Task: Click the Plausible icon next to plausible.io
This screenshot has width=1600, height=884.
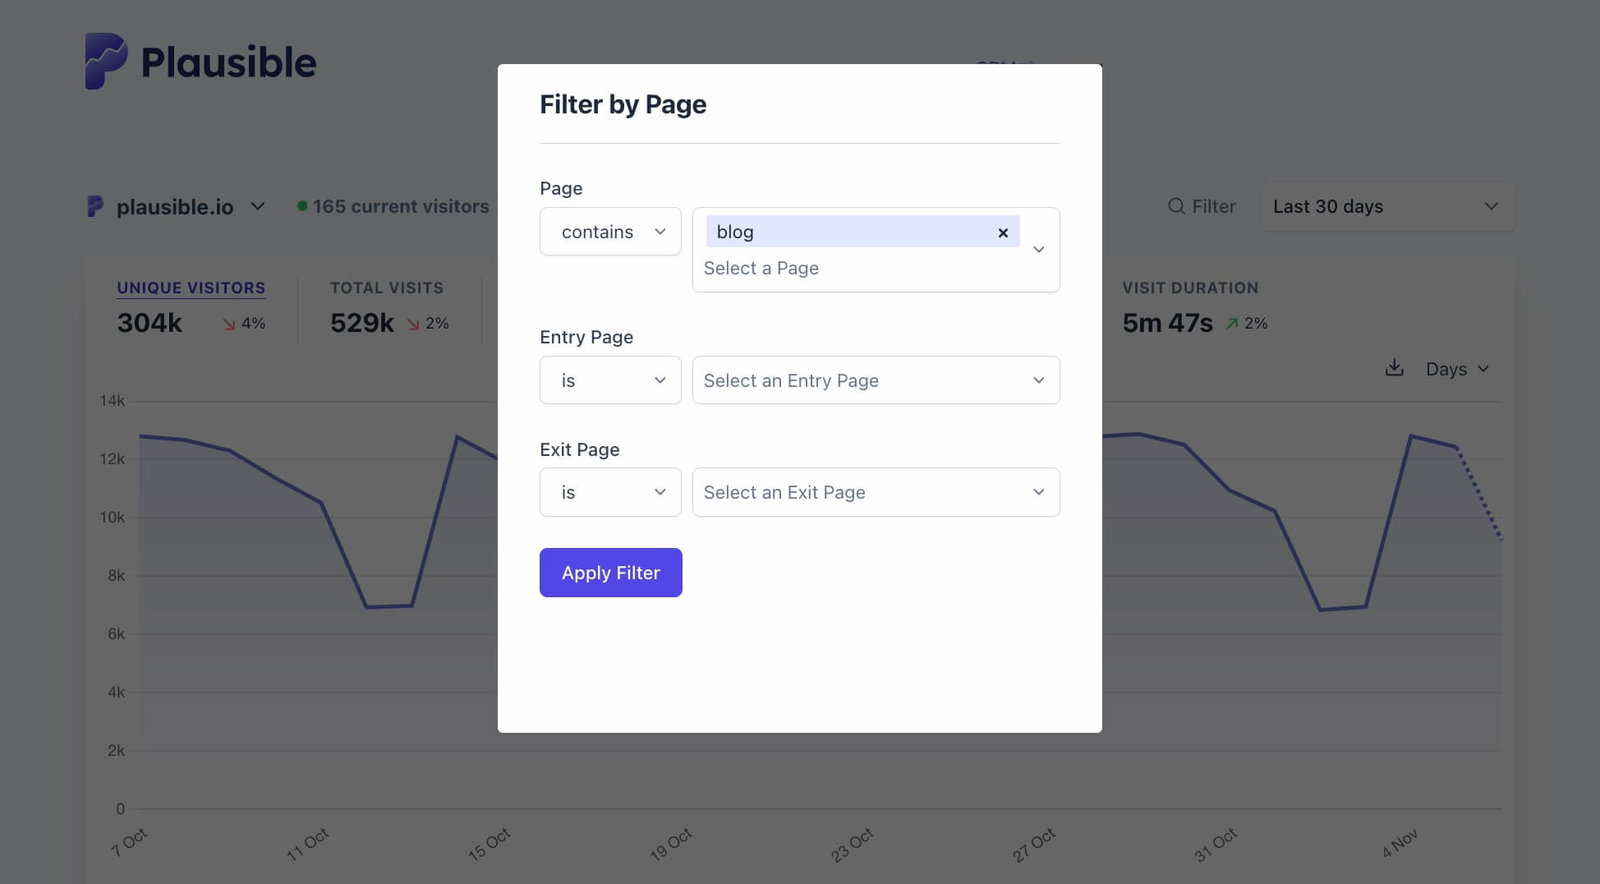Action: coord(94,206)
